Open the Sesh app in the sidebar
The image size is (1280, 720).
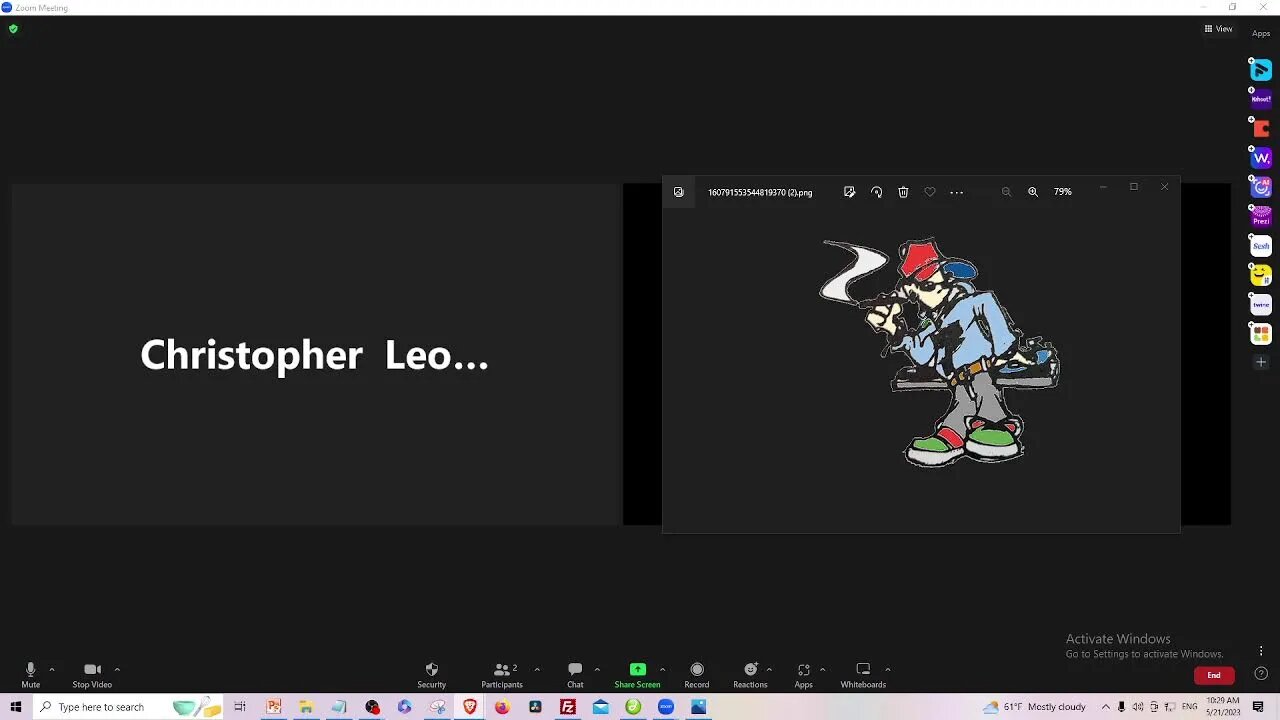[x=1261, y=246]
